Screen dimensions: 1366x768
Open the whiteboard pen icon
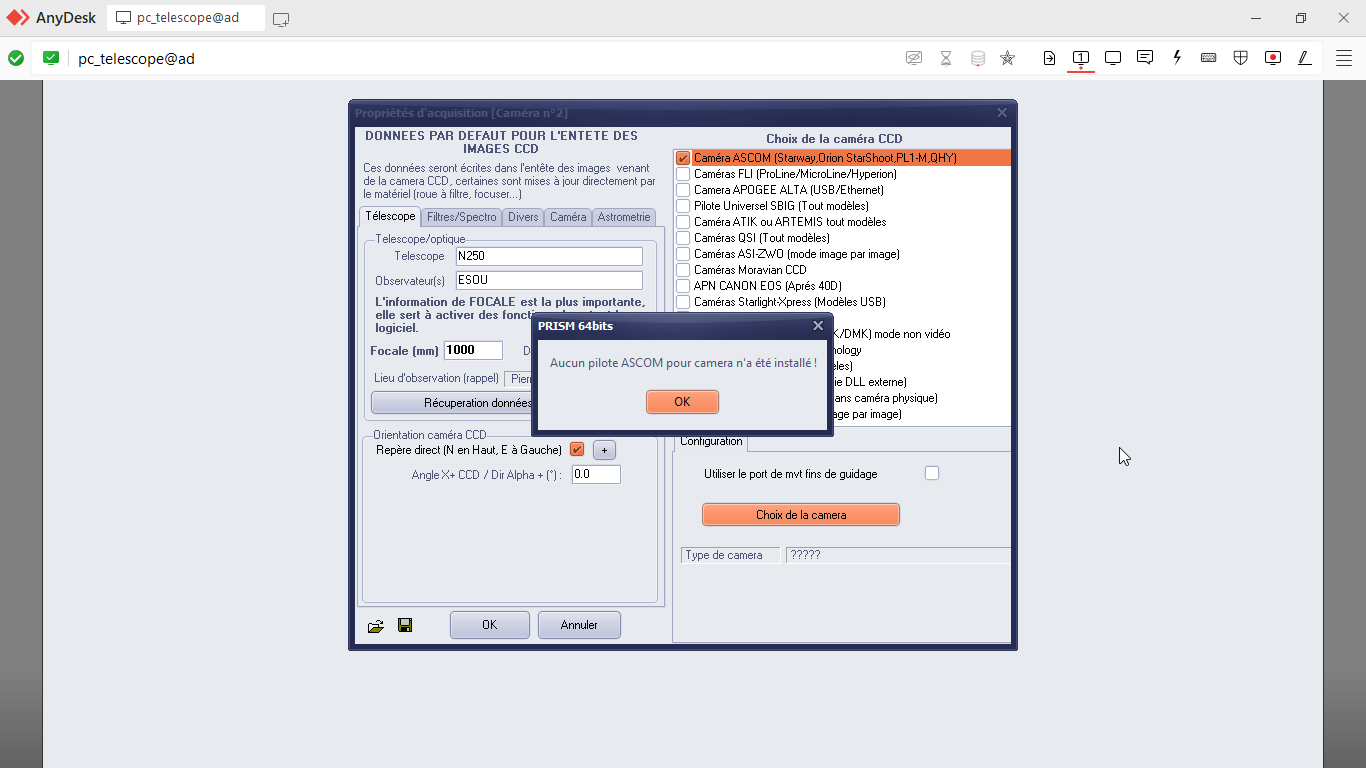[1304, 58]
